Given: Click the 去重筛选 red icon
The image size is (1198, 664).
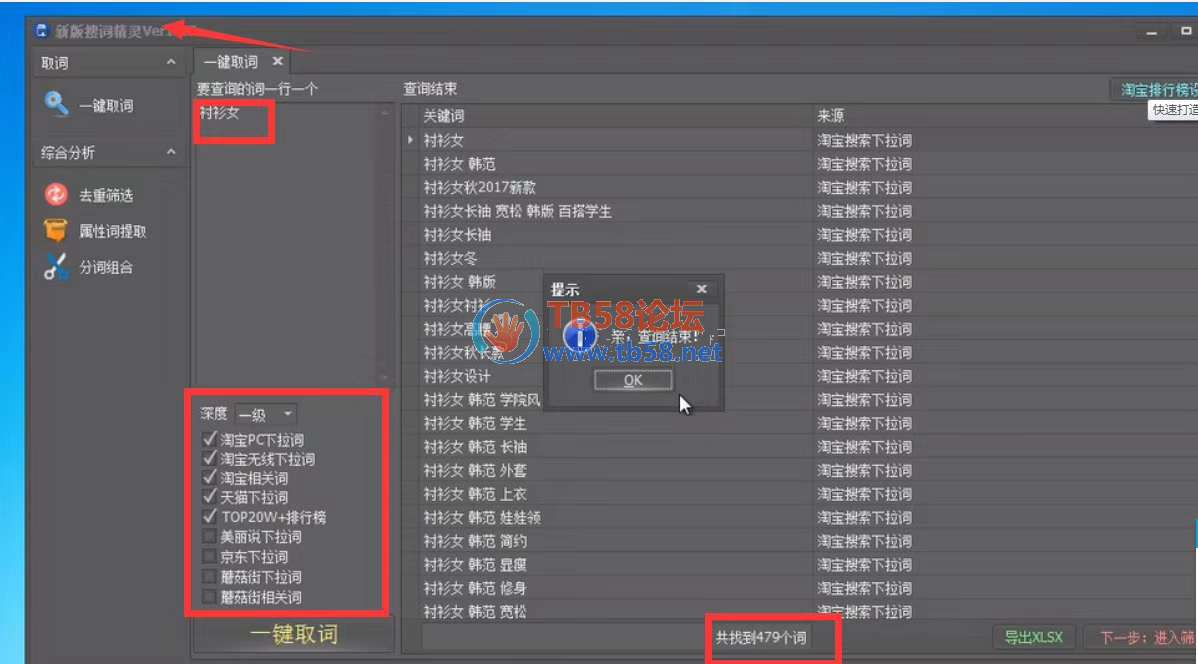Looking at the screenshot, I should [x=56, y=195].
